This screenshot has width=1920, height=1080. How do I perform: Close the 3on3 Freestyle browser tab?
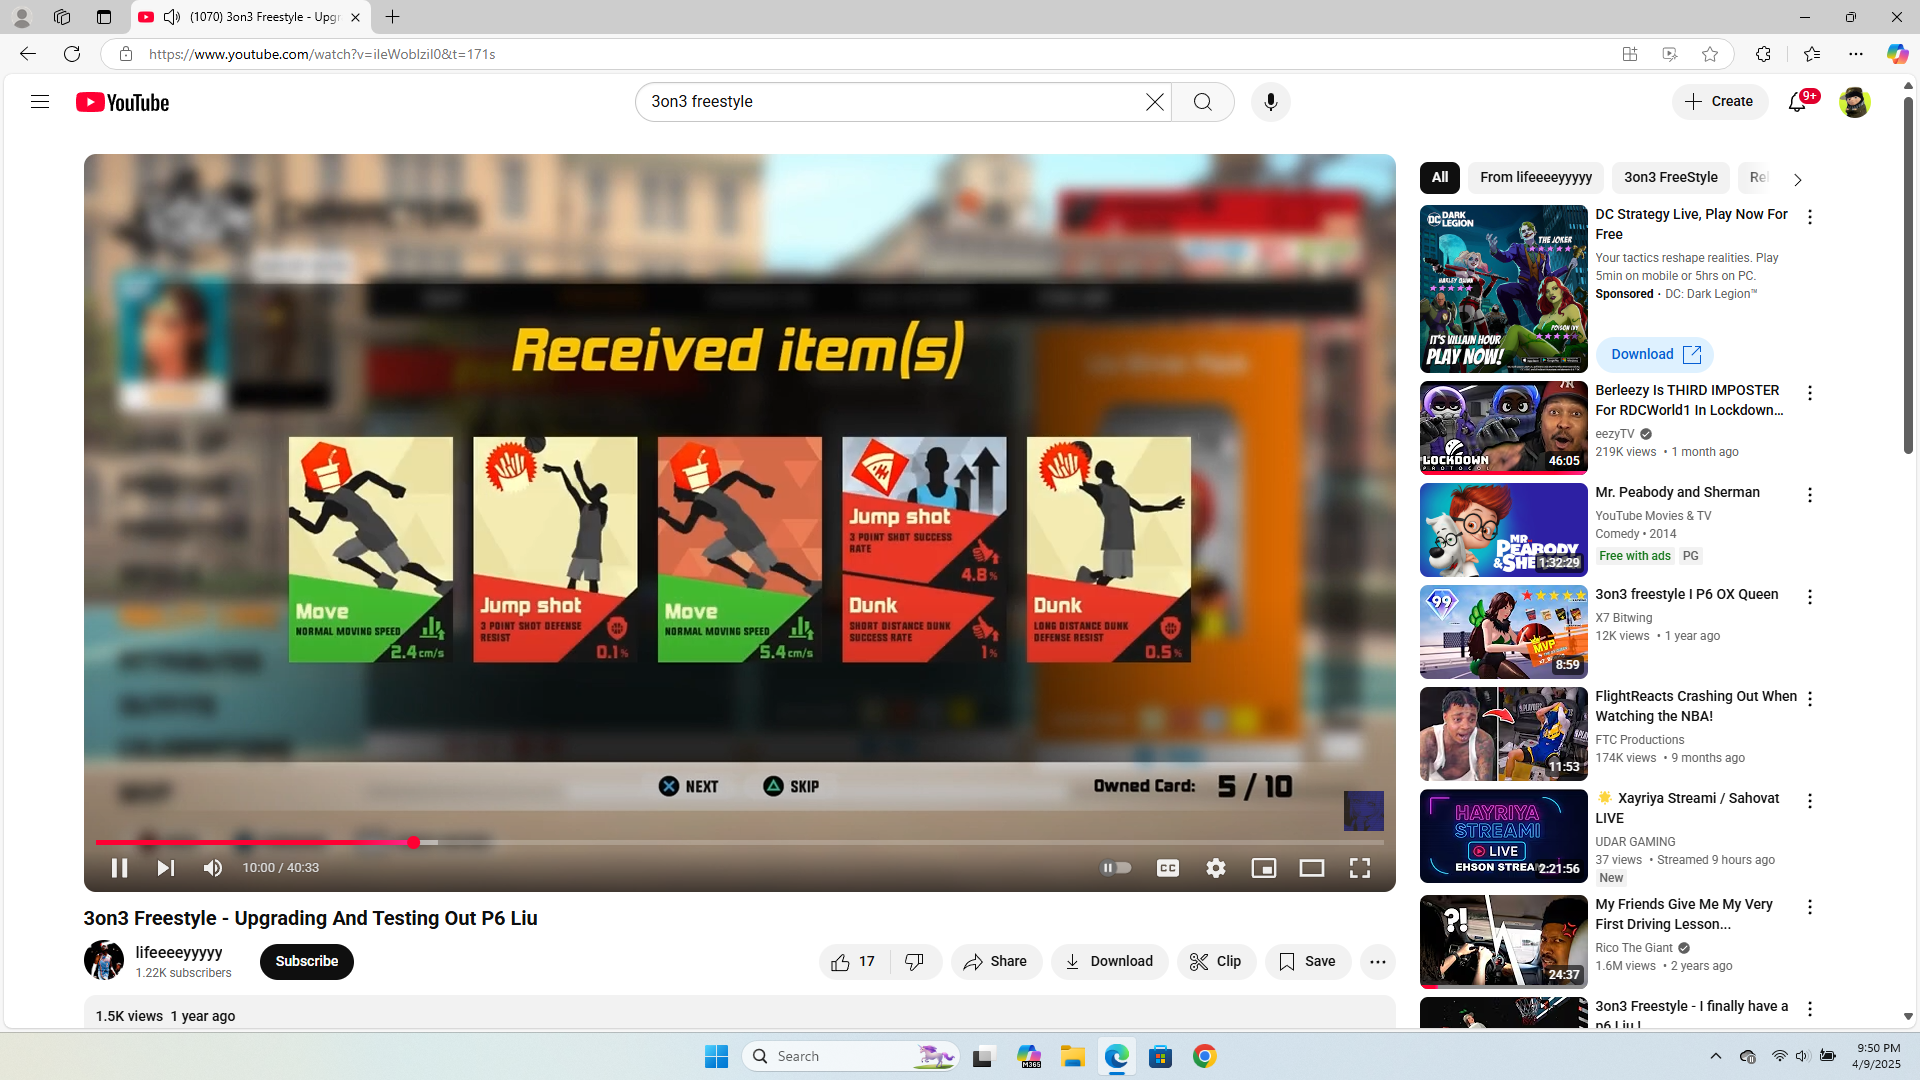click(355, 17)
